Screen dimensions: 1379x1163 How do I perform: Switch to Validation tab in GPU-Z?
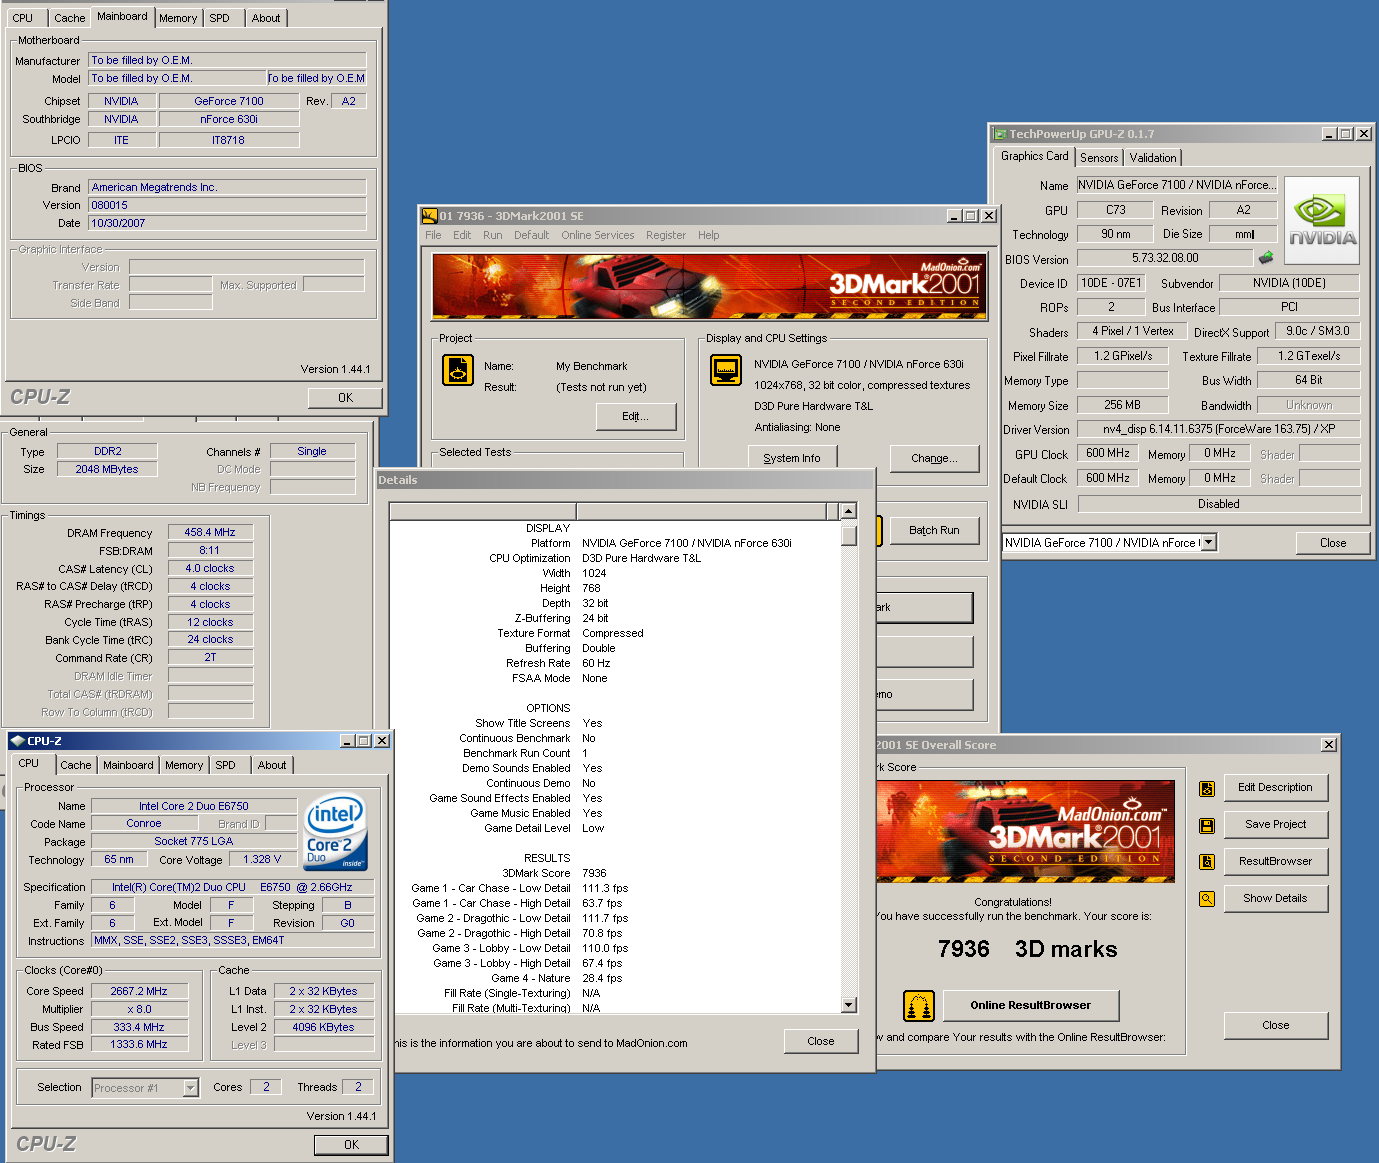[x=1153, y=158]
